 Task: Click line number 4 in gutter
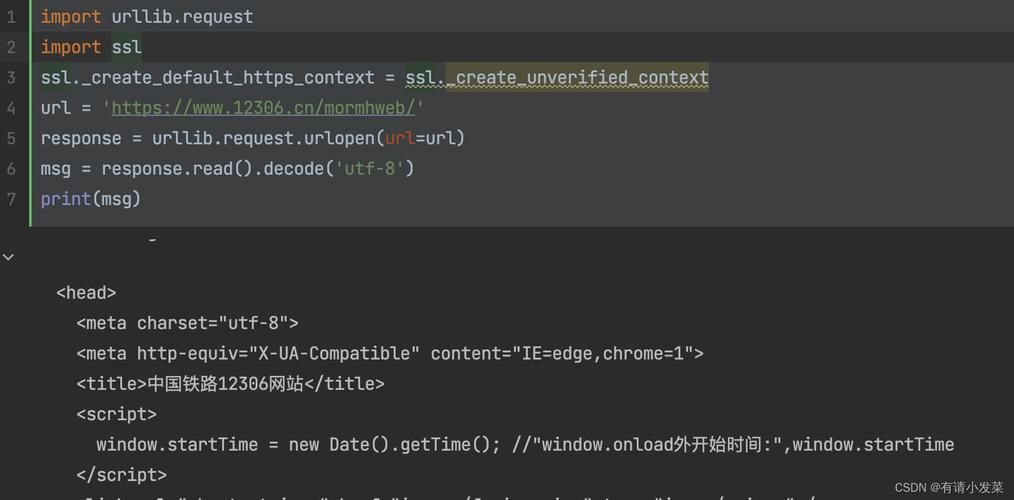click(x=11, y=107)
